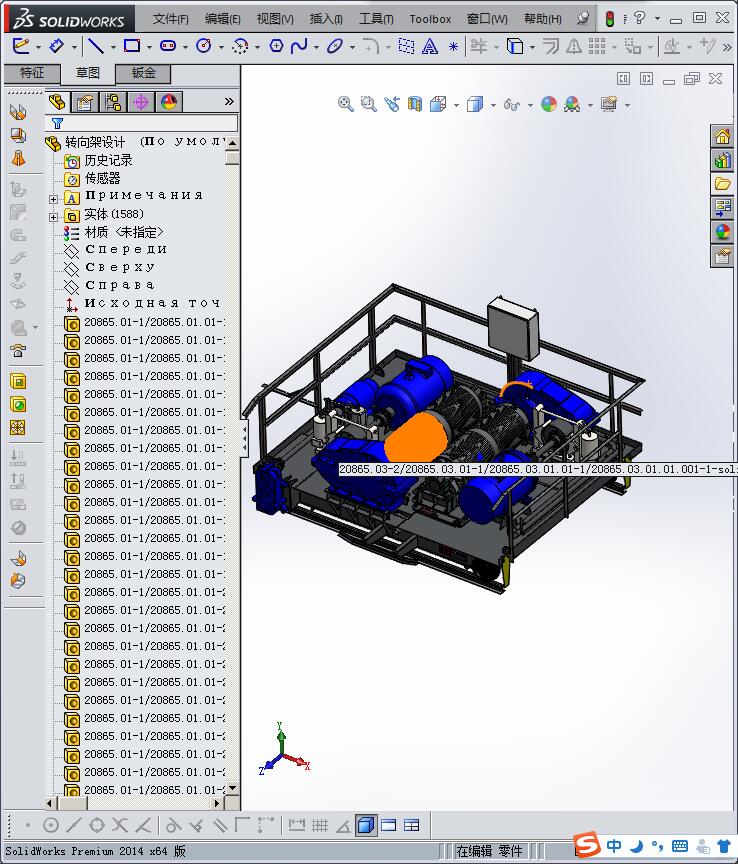
Task: Open the SolidWorks Resources task pane tab
Action: pos(723,136)
